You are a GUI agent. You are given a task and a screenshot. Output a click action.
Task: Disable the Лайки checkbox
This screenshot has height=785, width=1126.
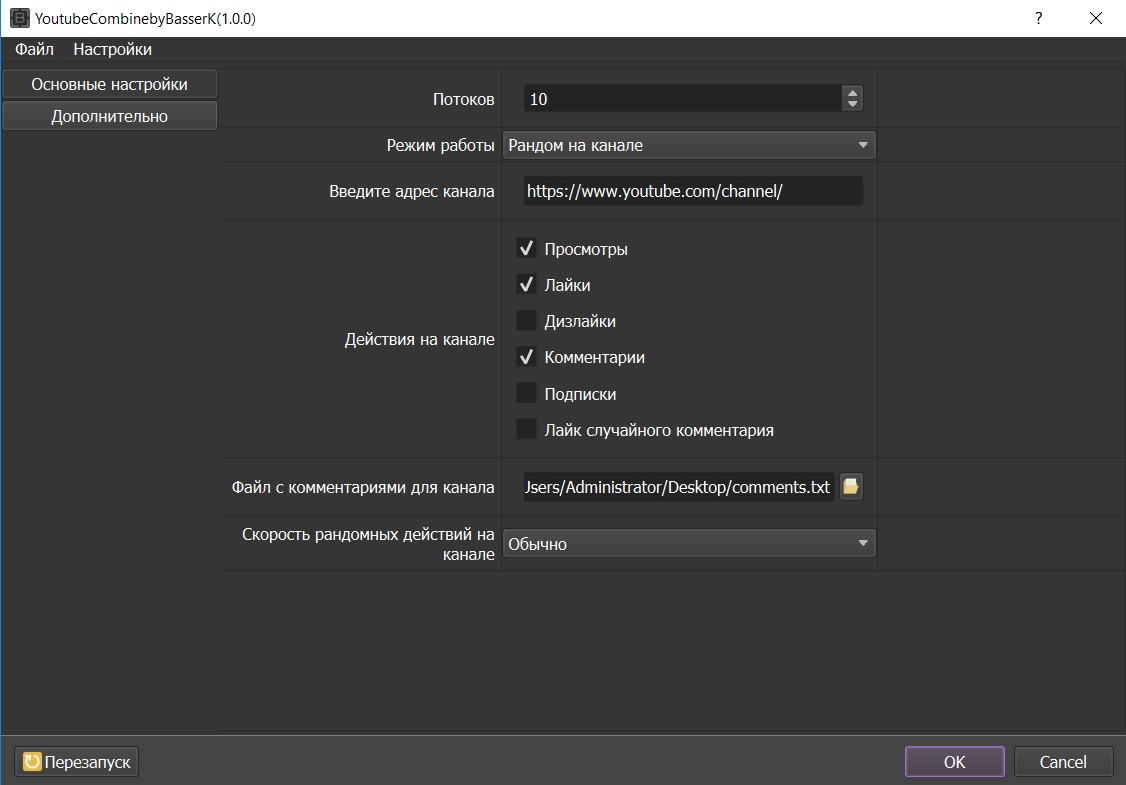coord(526,284)
